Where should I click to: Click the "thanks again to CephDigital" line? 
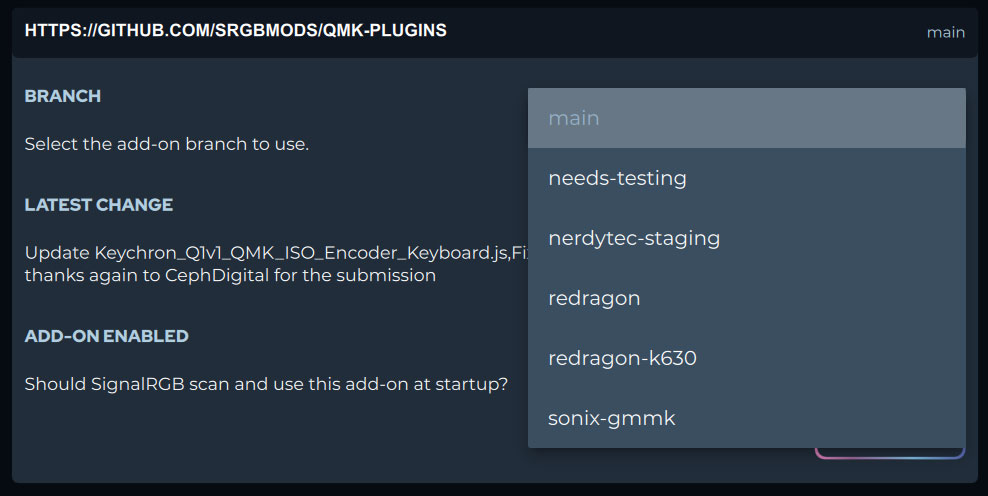(230, 275)
